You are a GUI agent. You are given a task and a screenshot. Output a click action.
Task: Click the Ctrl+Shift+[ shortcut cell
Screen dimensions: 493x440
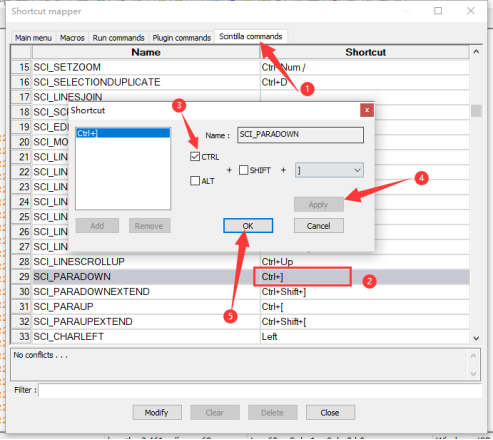pos(365,321)
